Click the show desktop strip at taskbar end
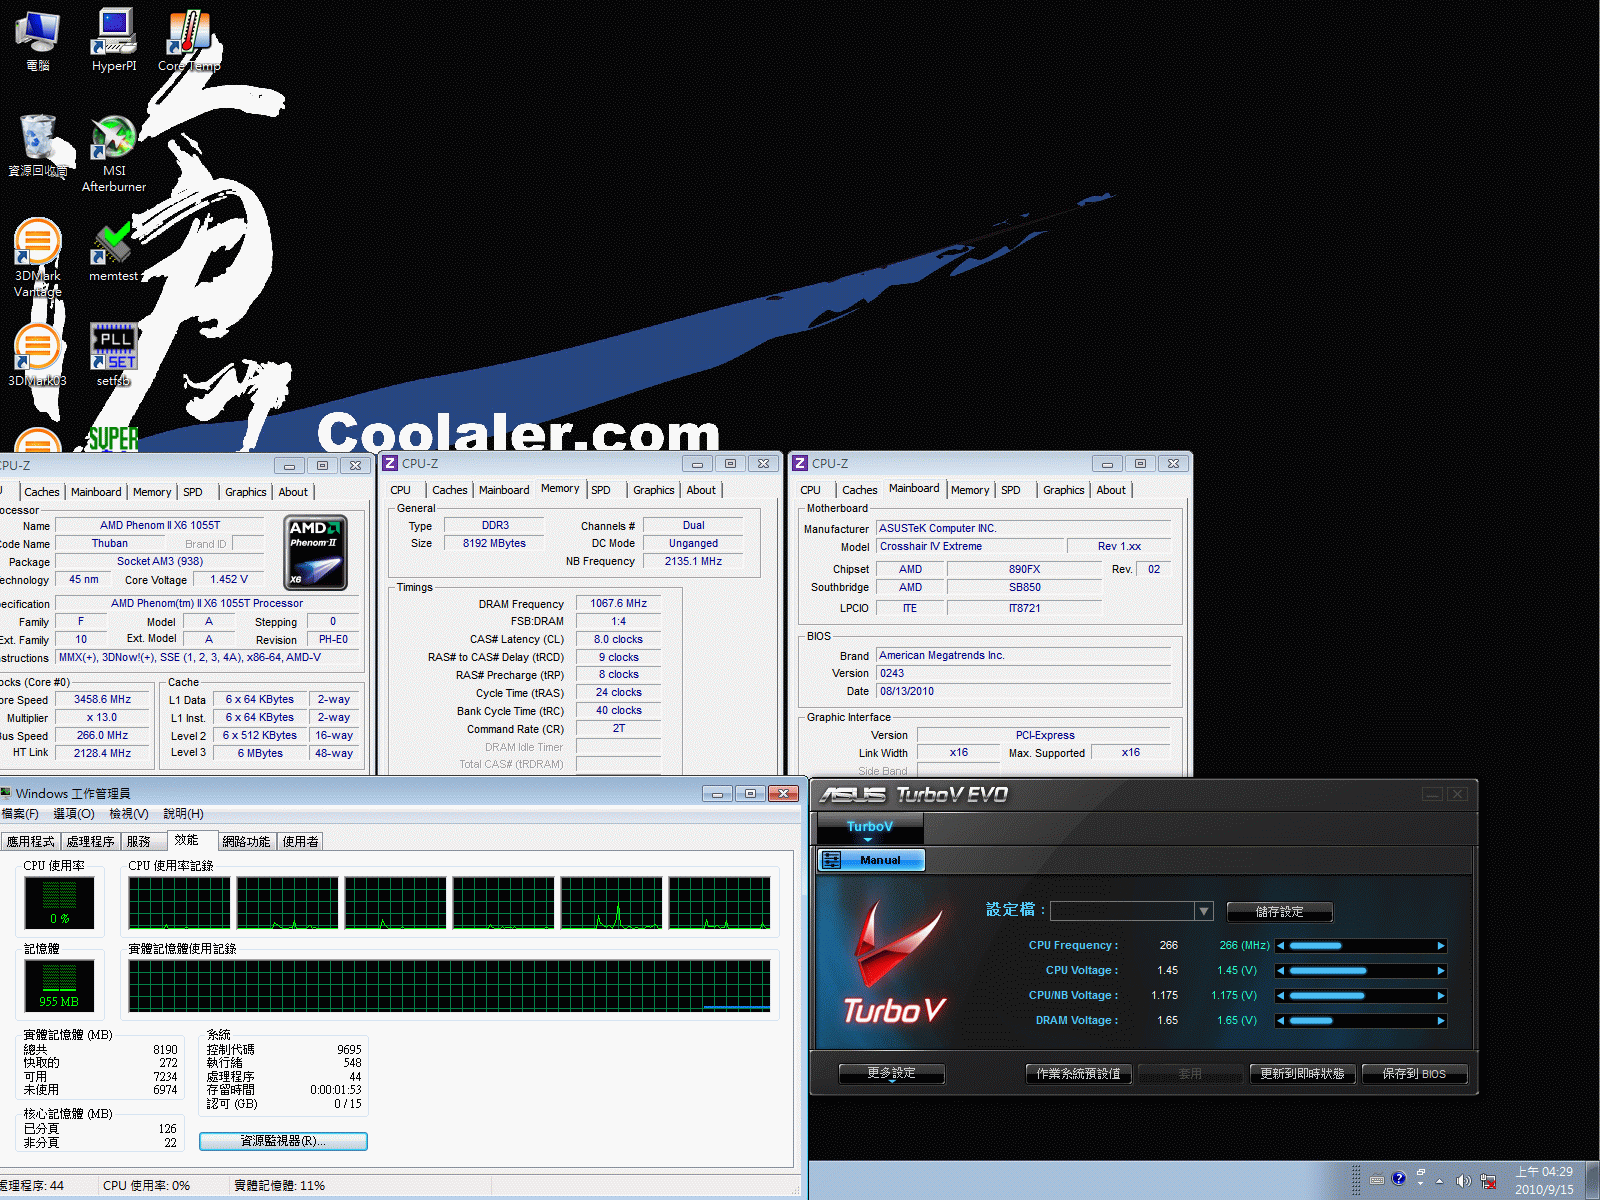The image size is (1600, 1200). 1592,1181
